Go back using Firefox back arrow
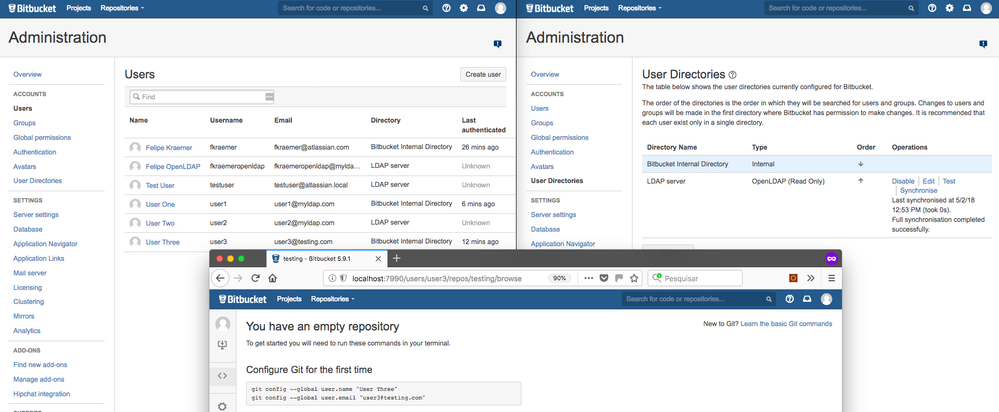The width and height of the screenshot is (999, 412). point(220,278)
